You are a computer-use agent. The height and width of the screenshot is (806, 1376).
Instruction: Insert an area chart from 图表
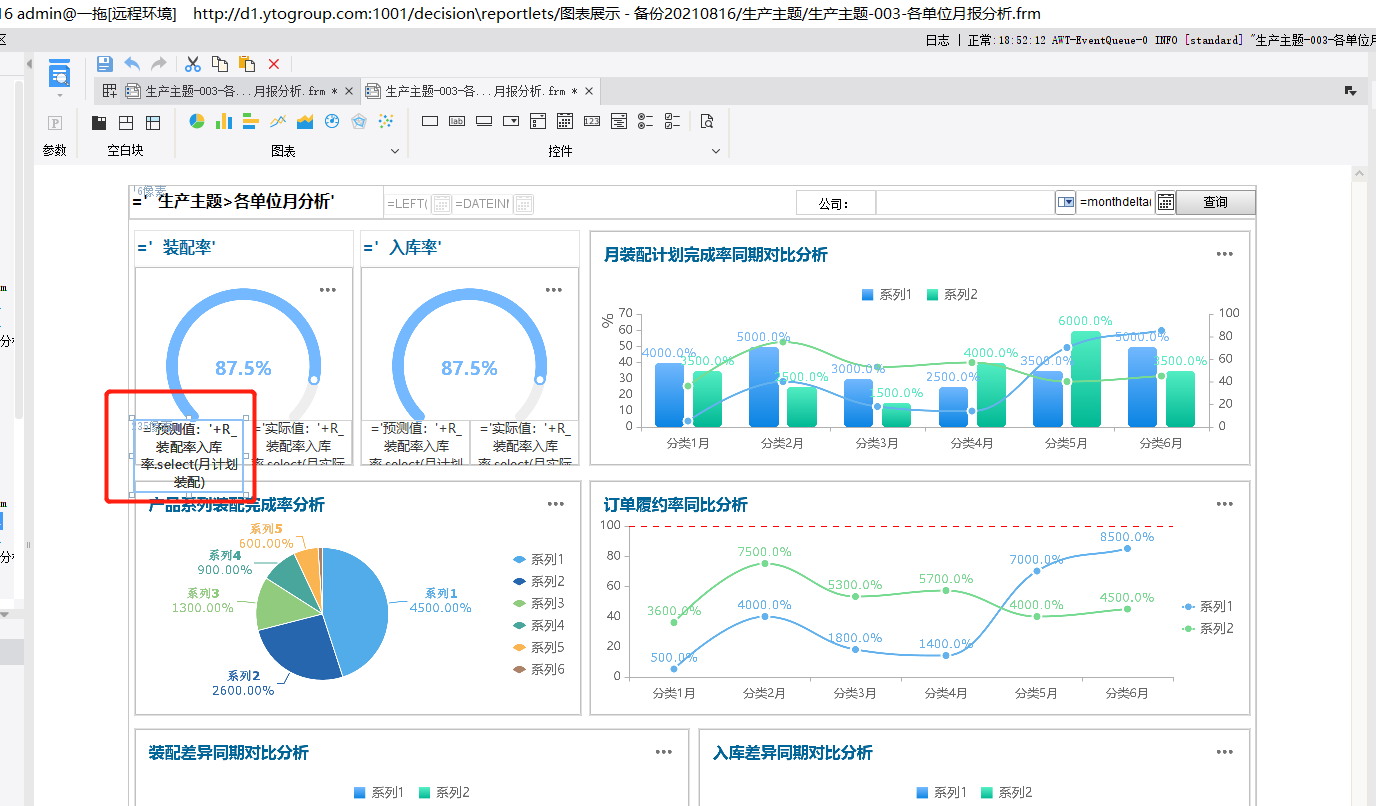tap(305, 121)
